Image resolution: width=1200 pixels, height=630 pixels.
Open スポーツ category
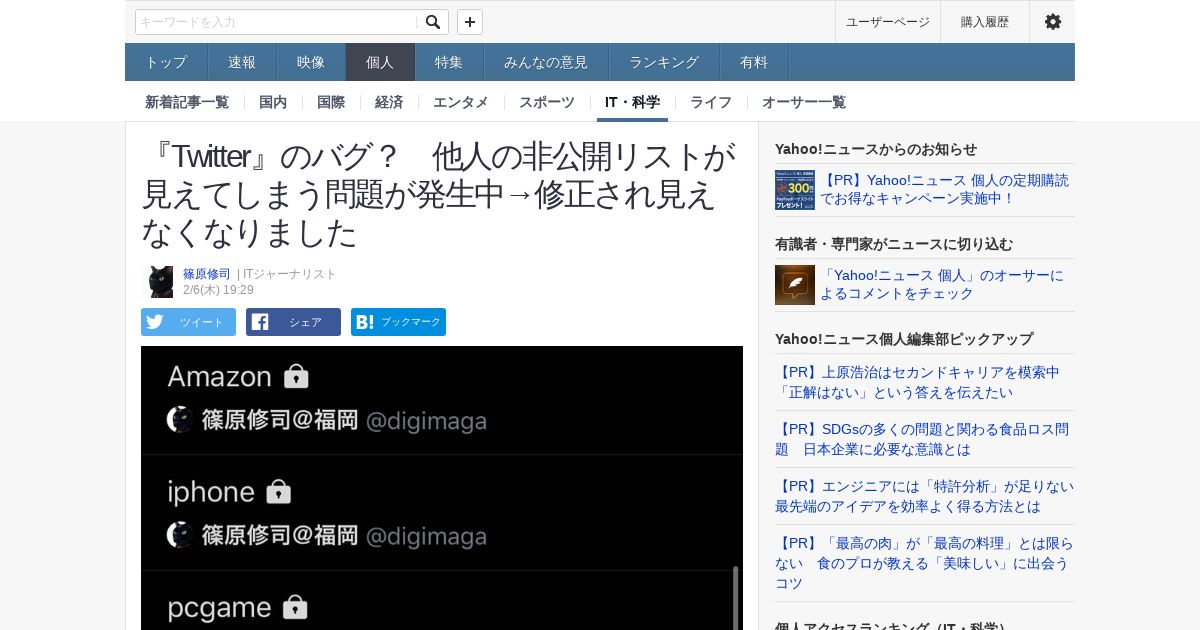pos(547,102)
